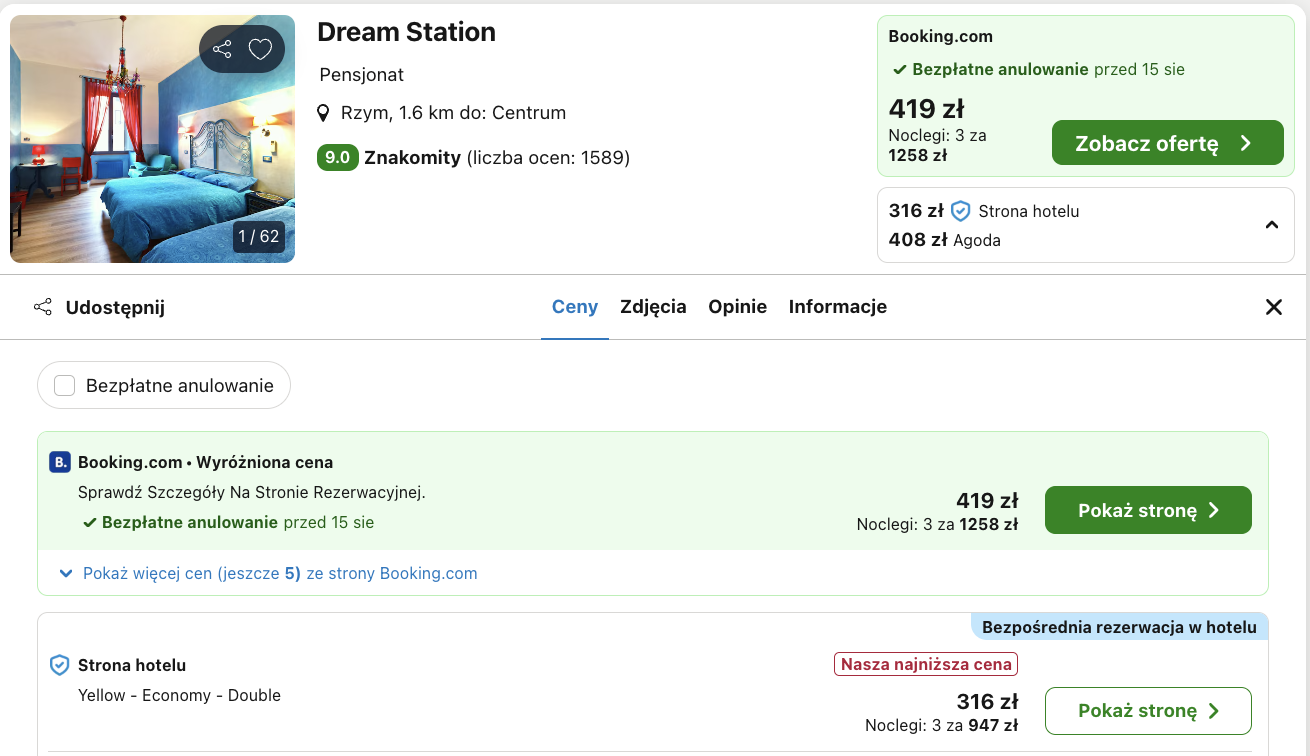1310x756 pixels.
Task: Expand Pokaż więcej cen from Booking.com
Action: coord(268,573)
